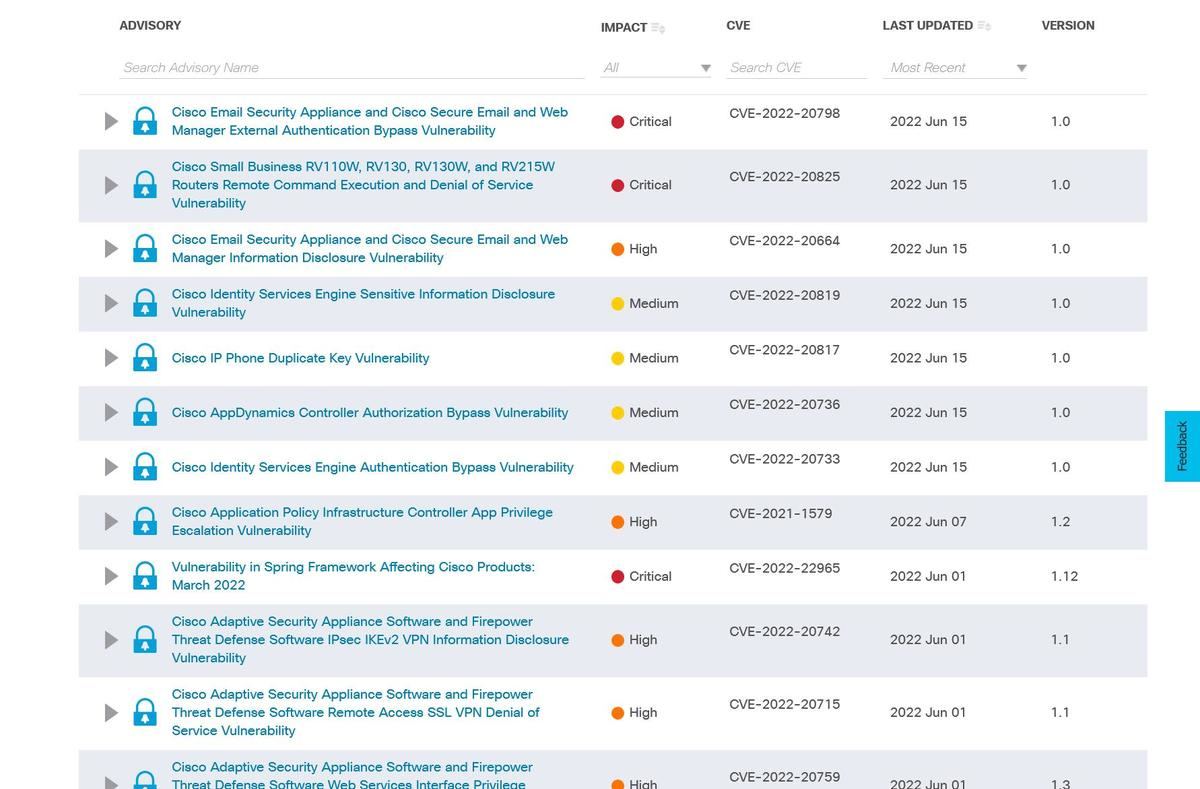The height and width of the screenshot is (789, 1200).
Task: Open Small Business RV110W Routers Remote Command Execution advisory
Action: 363,185
